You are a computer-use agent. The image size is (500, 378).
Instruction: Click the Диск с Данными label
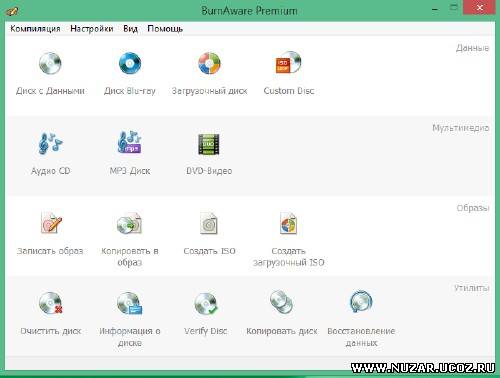[x=50, y=91]
